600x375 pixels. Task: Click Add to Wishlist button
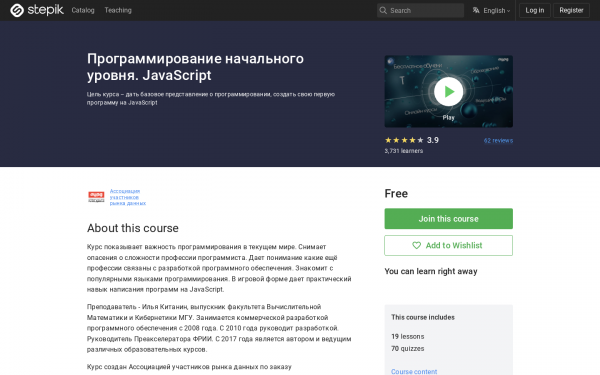coord(448,245)
